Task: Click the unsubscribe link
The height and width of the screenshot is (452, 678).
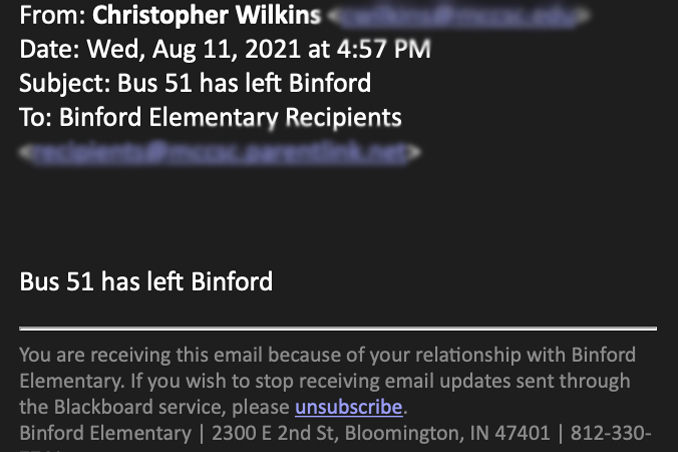Action: (x=349, y=407)
